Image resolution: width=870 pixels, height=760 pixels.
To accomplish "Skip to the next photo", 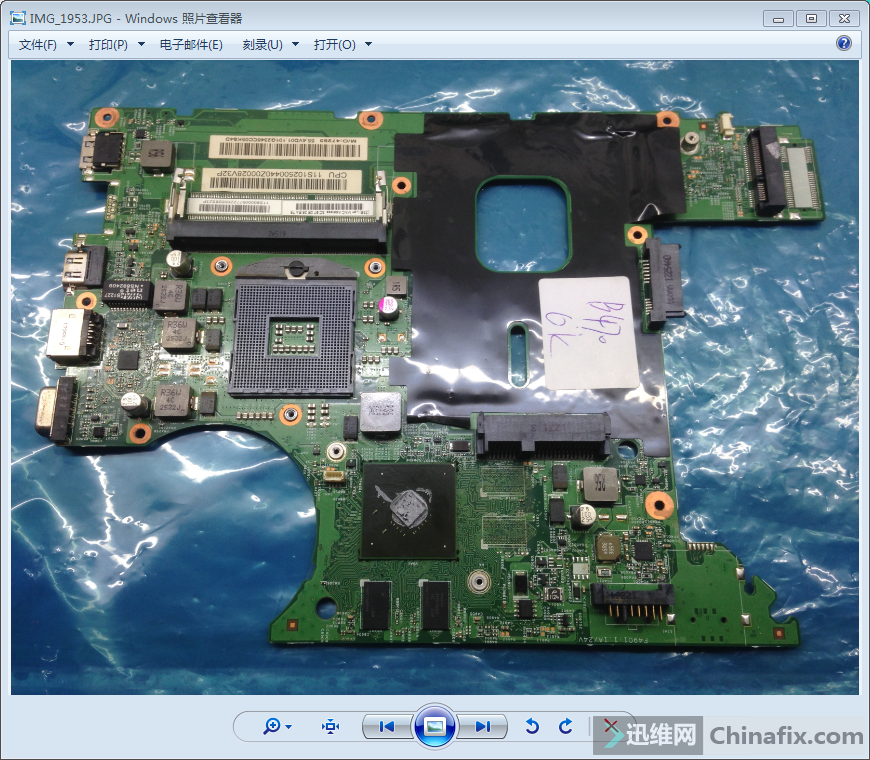I will [483, 727].
